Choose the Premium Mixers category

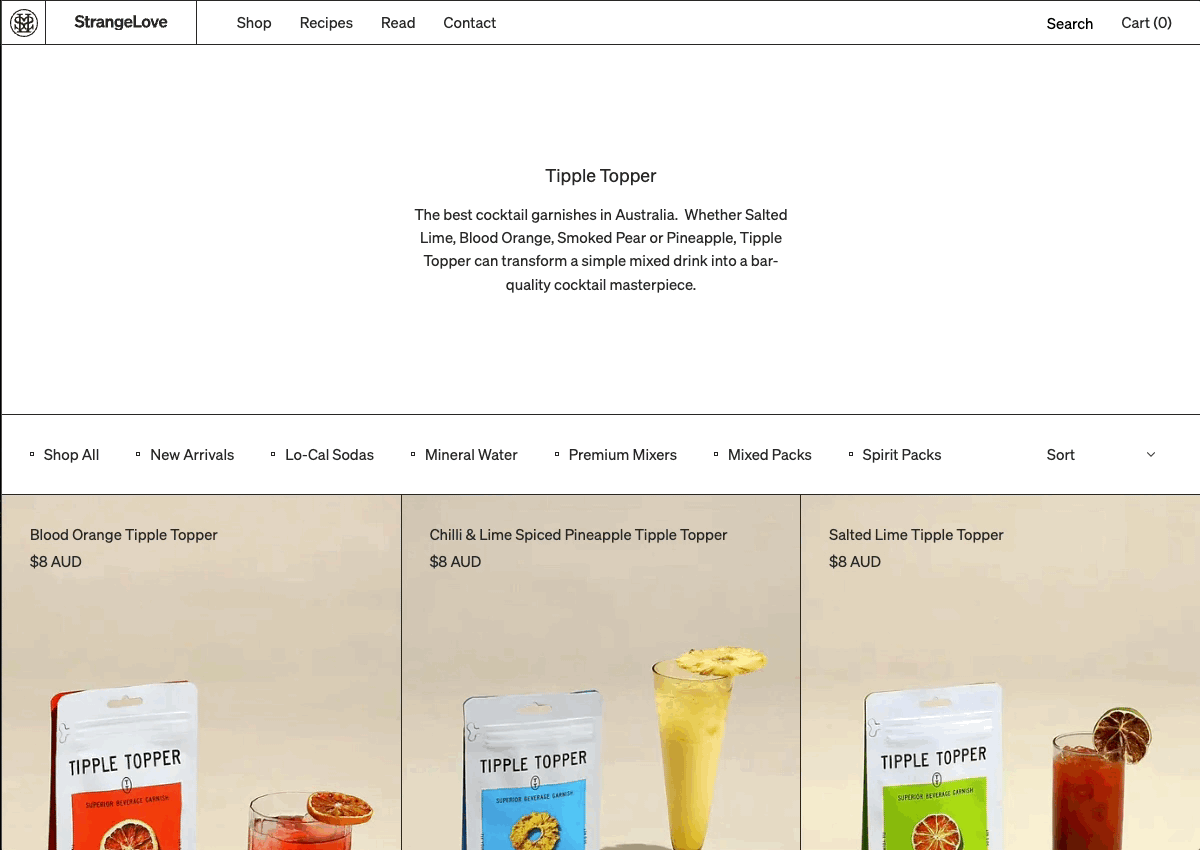click(x=622, y=455)
